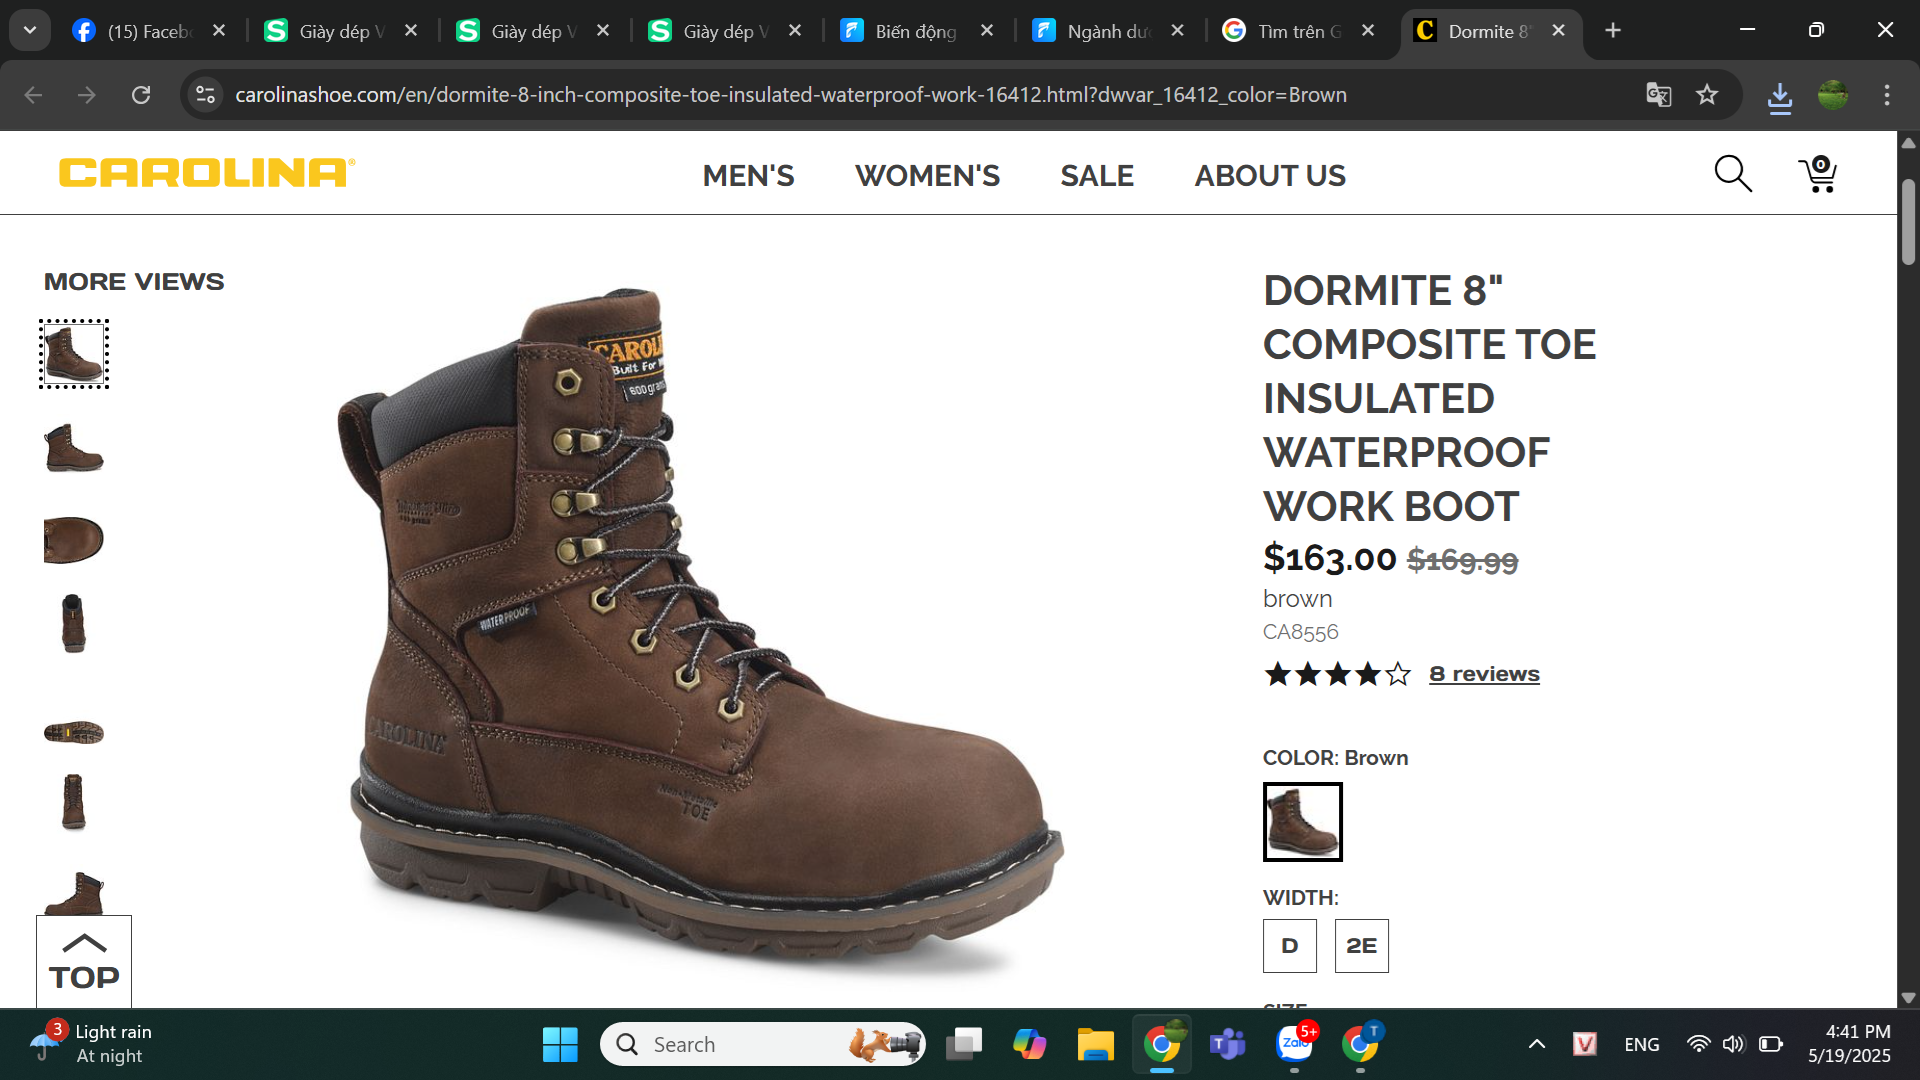
Task: Select the first boot thumbnail view
Action: click(74, 354)
